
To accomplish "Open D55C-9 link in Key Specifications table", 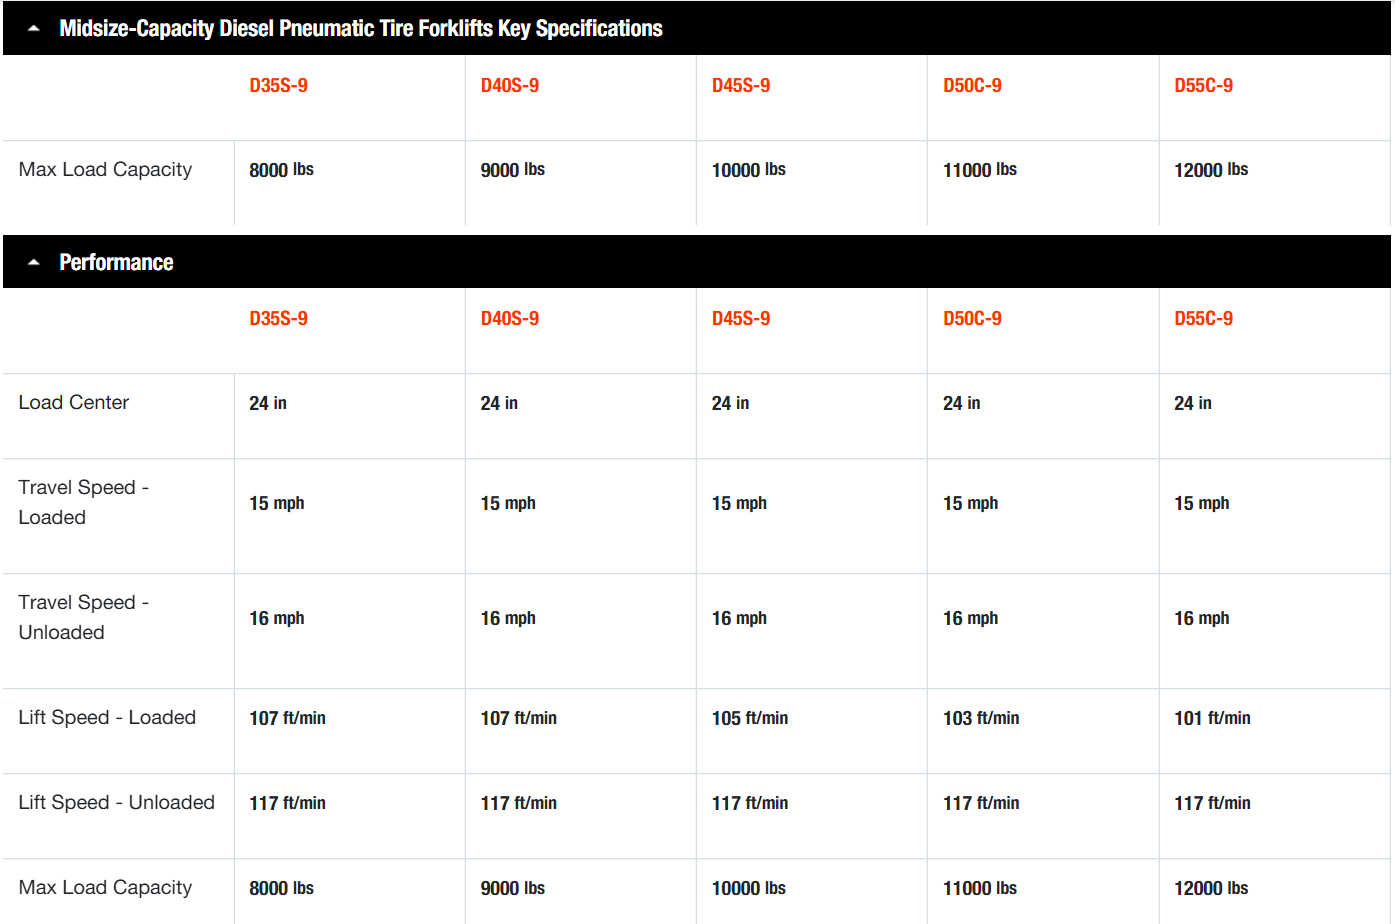I will [x=1203, y=86].
